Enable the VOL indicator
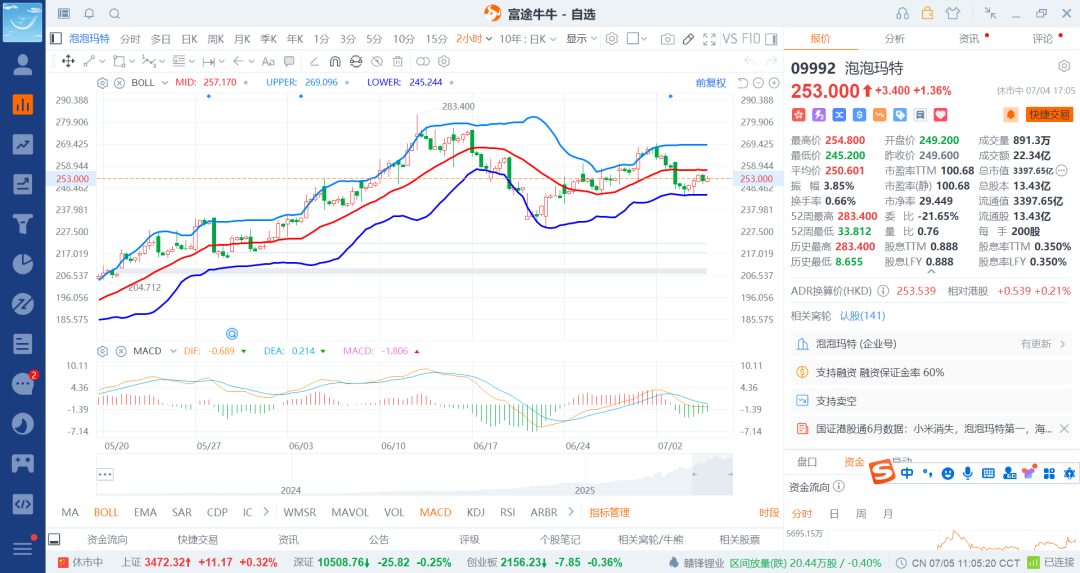Viewport: 1080px width, 573px height. (394, 512)
